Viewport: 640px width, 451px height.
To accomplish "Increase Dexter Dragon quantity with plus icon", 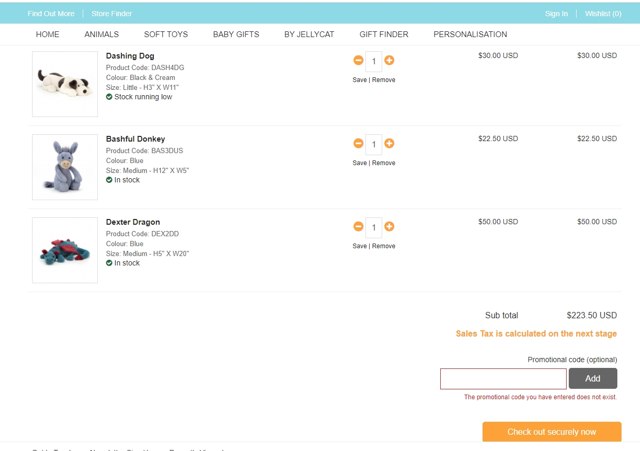I will tap(389, 227).
